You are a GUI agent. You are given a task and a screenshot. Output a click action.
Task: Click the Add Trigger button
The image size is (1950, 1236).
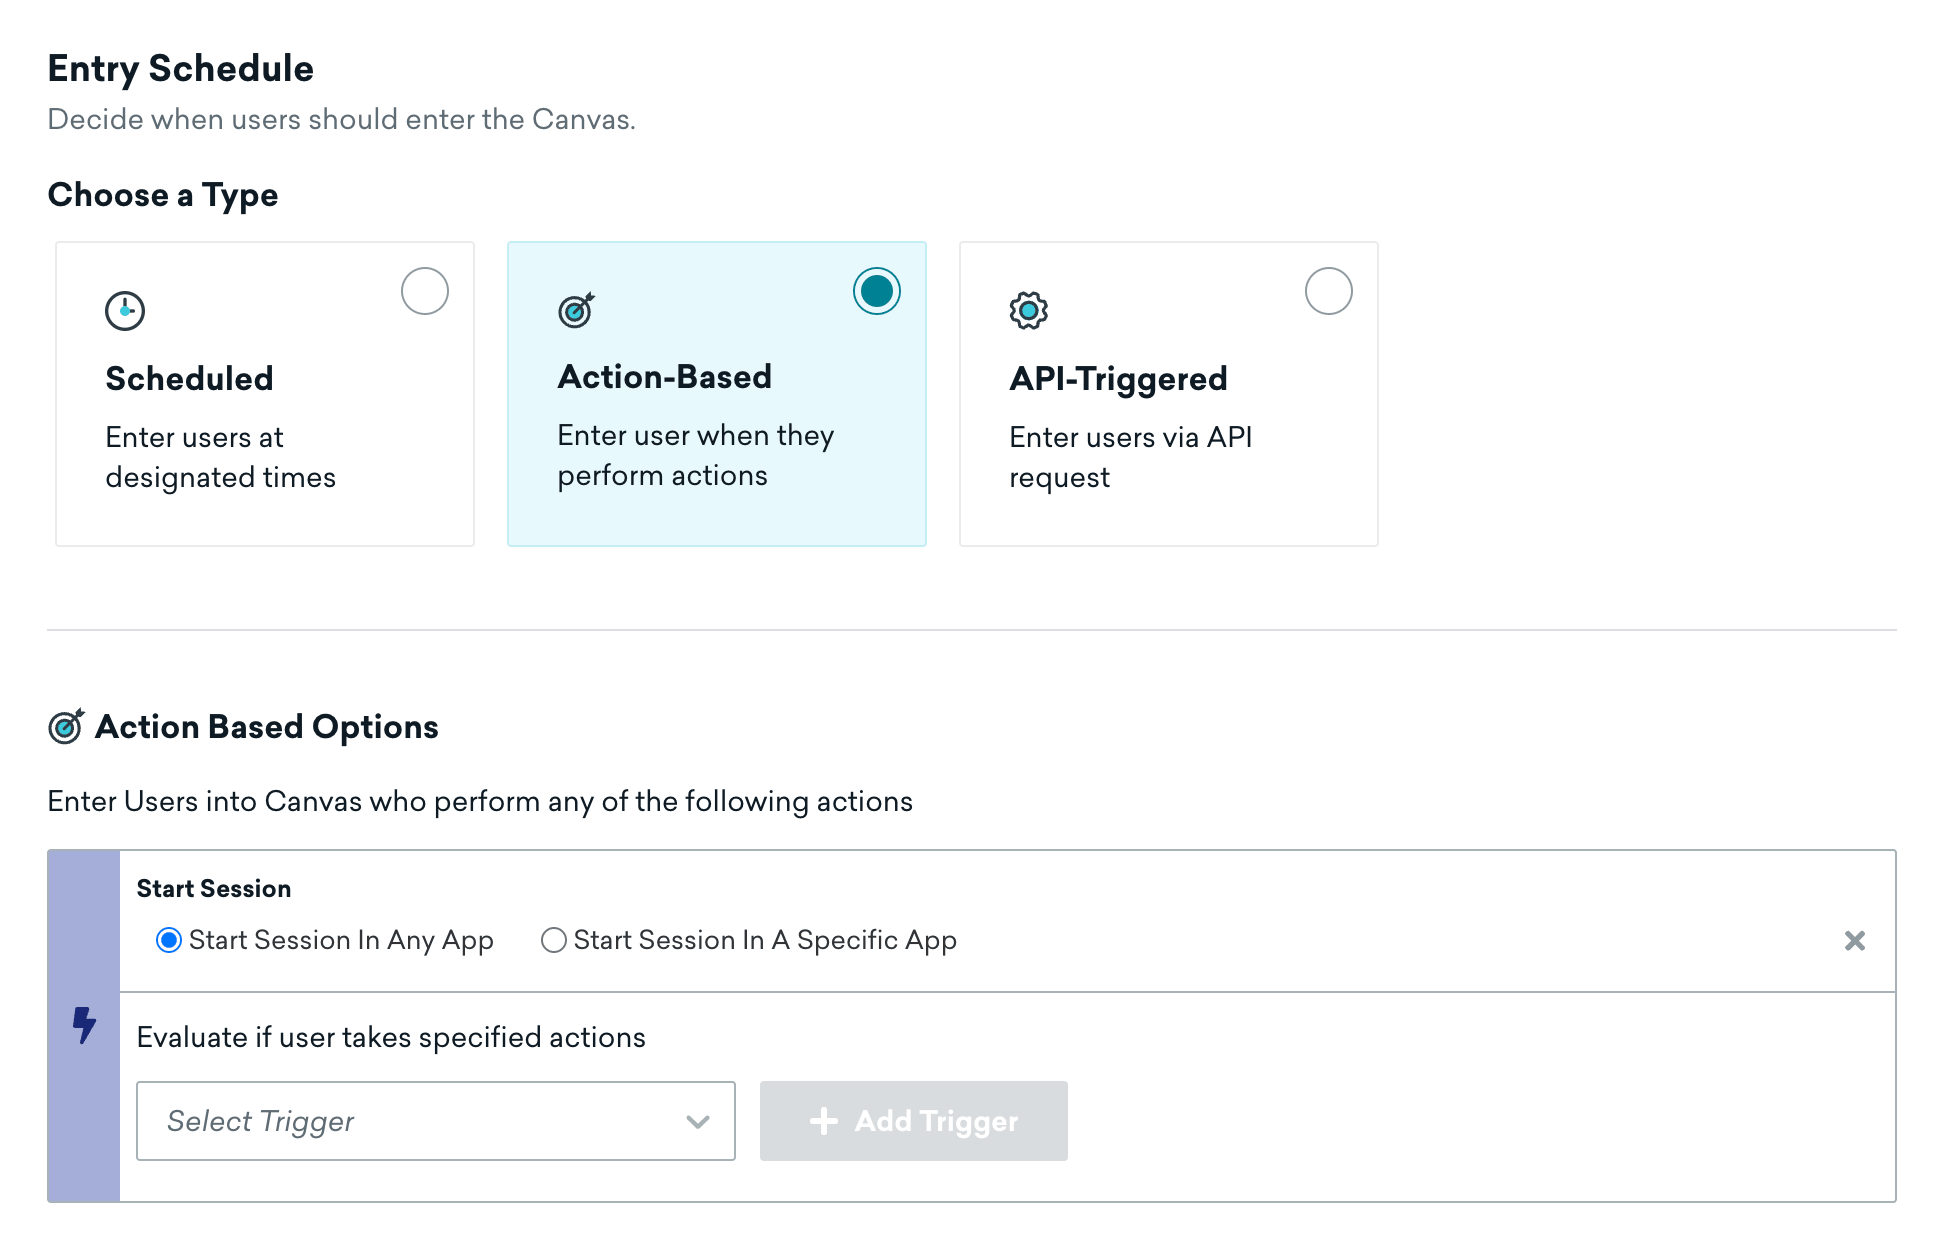(914, 1121)
